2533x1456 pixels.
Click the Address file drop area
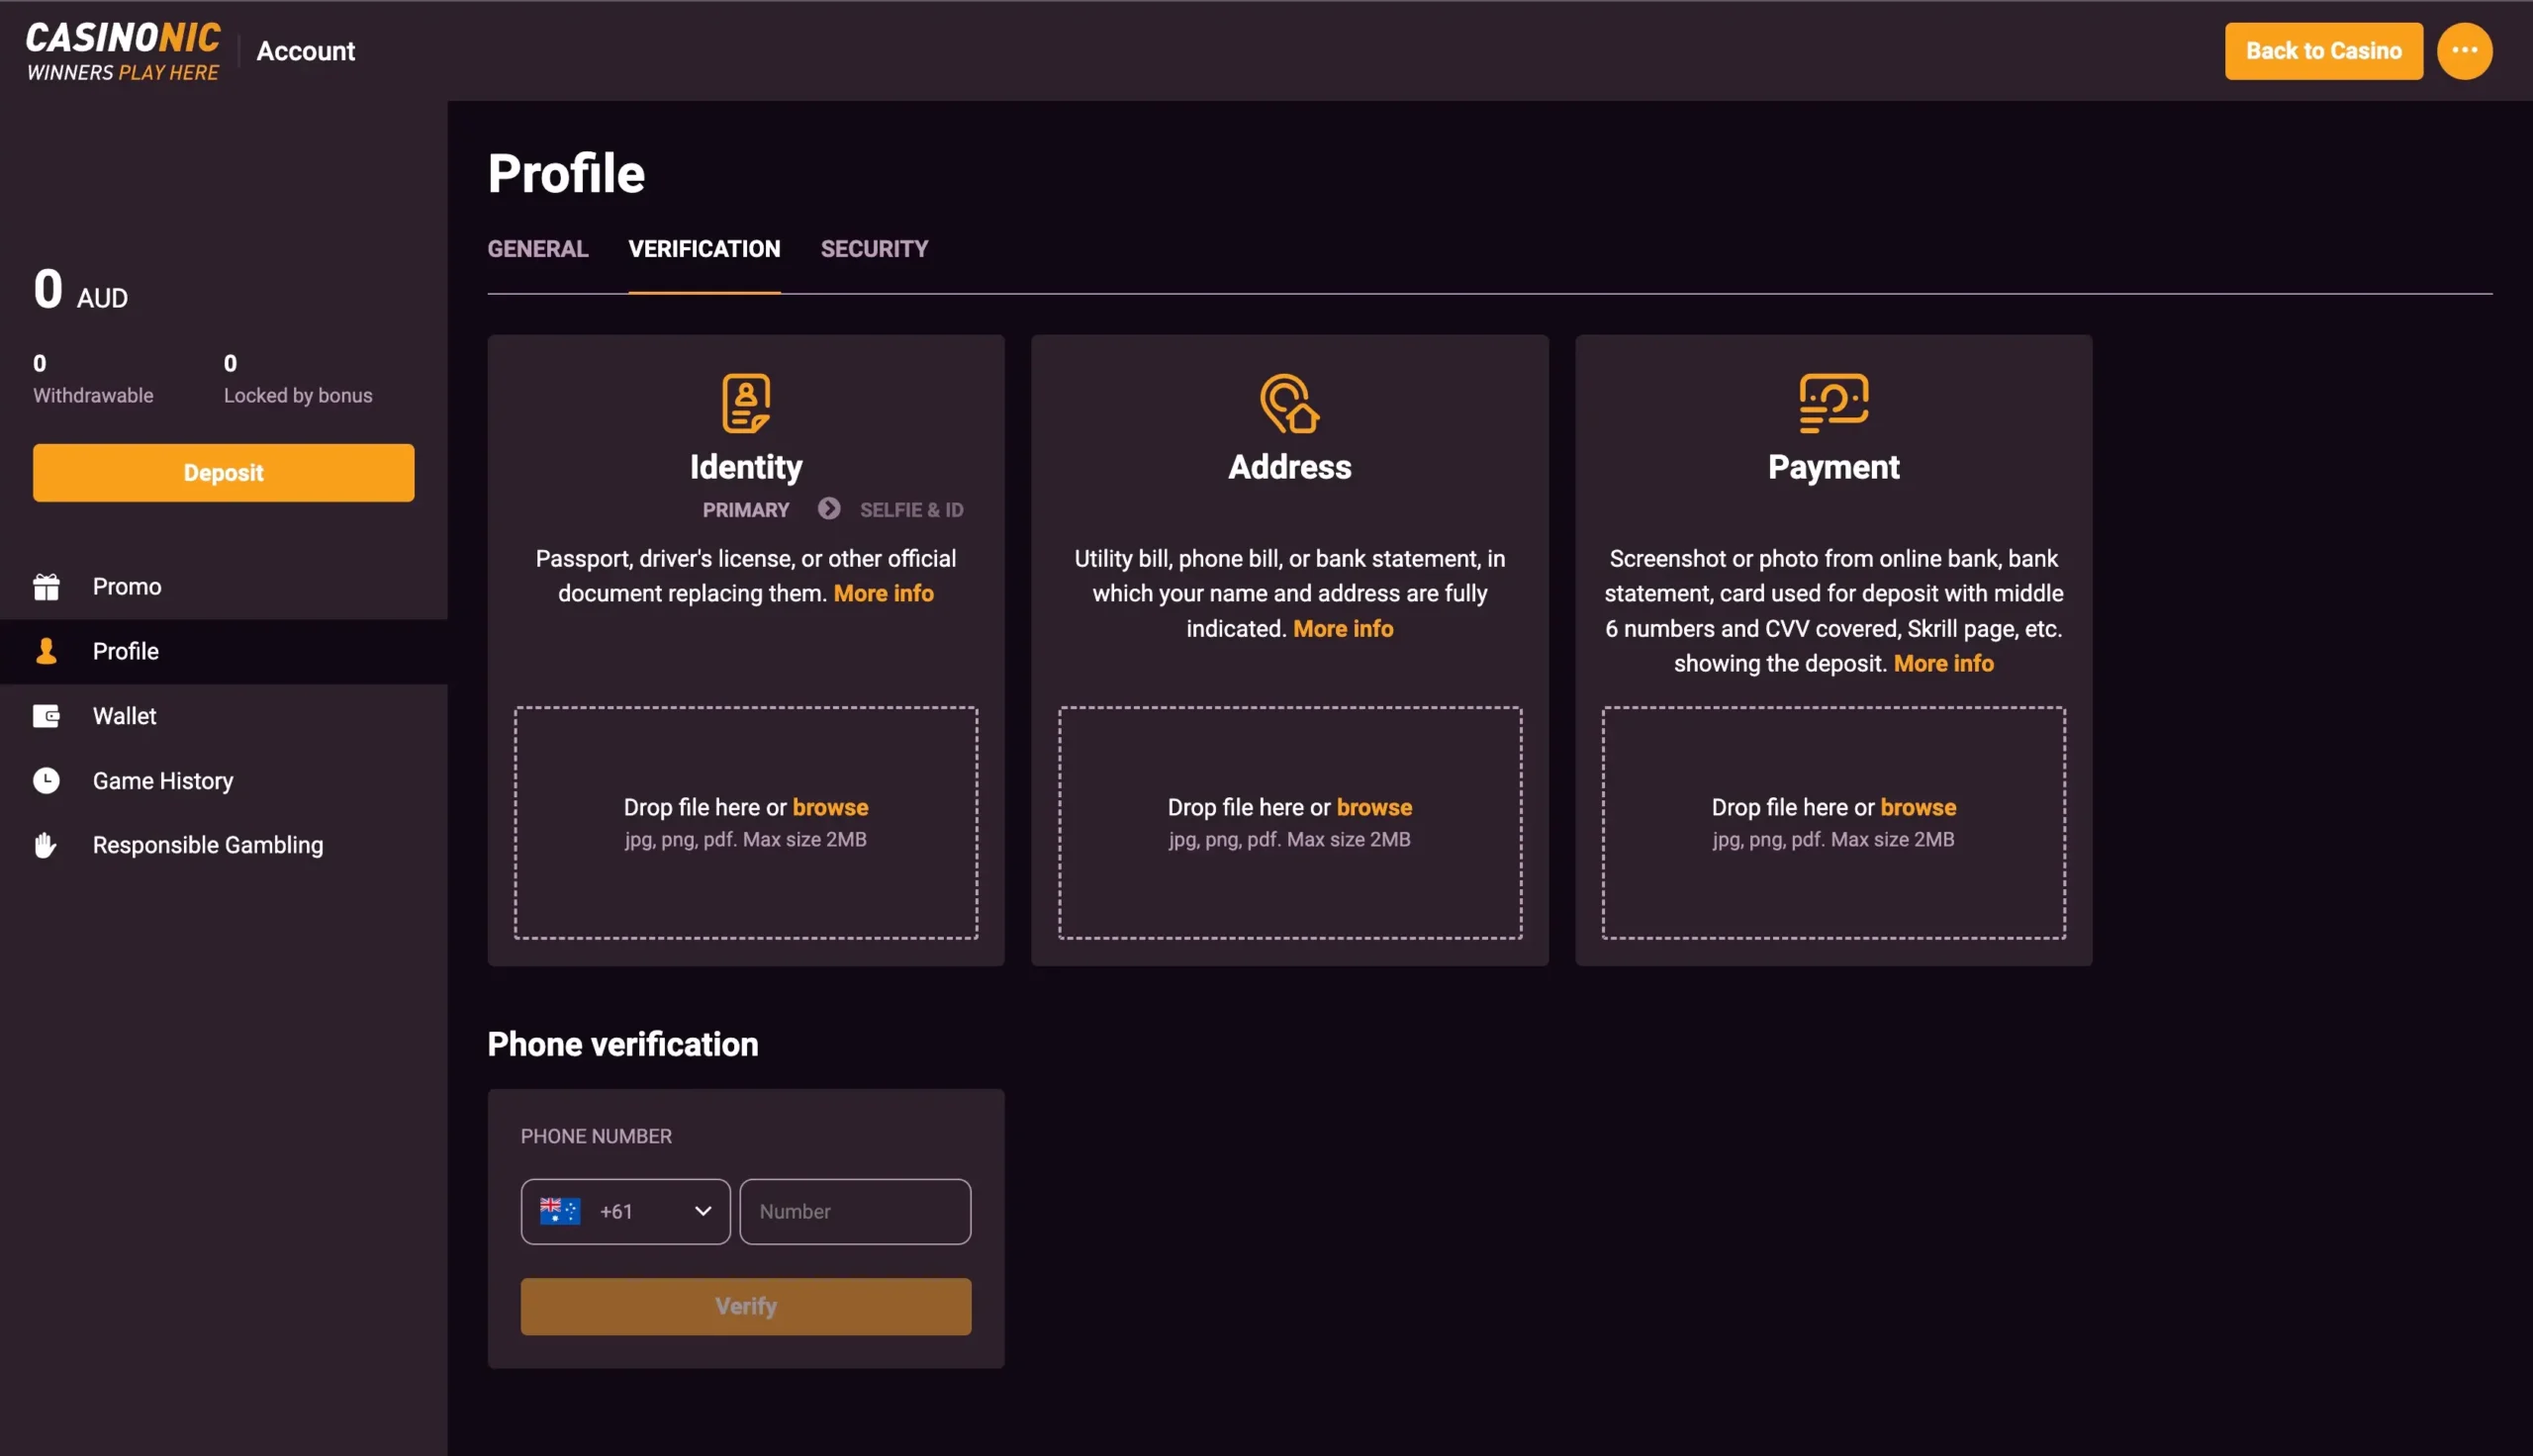[1290, 823]
